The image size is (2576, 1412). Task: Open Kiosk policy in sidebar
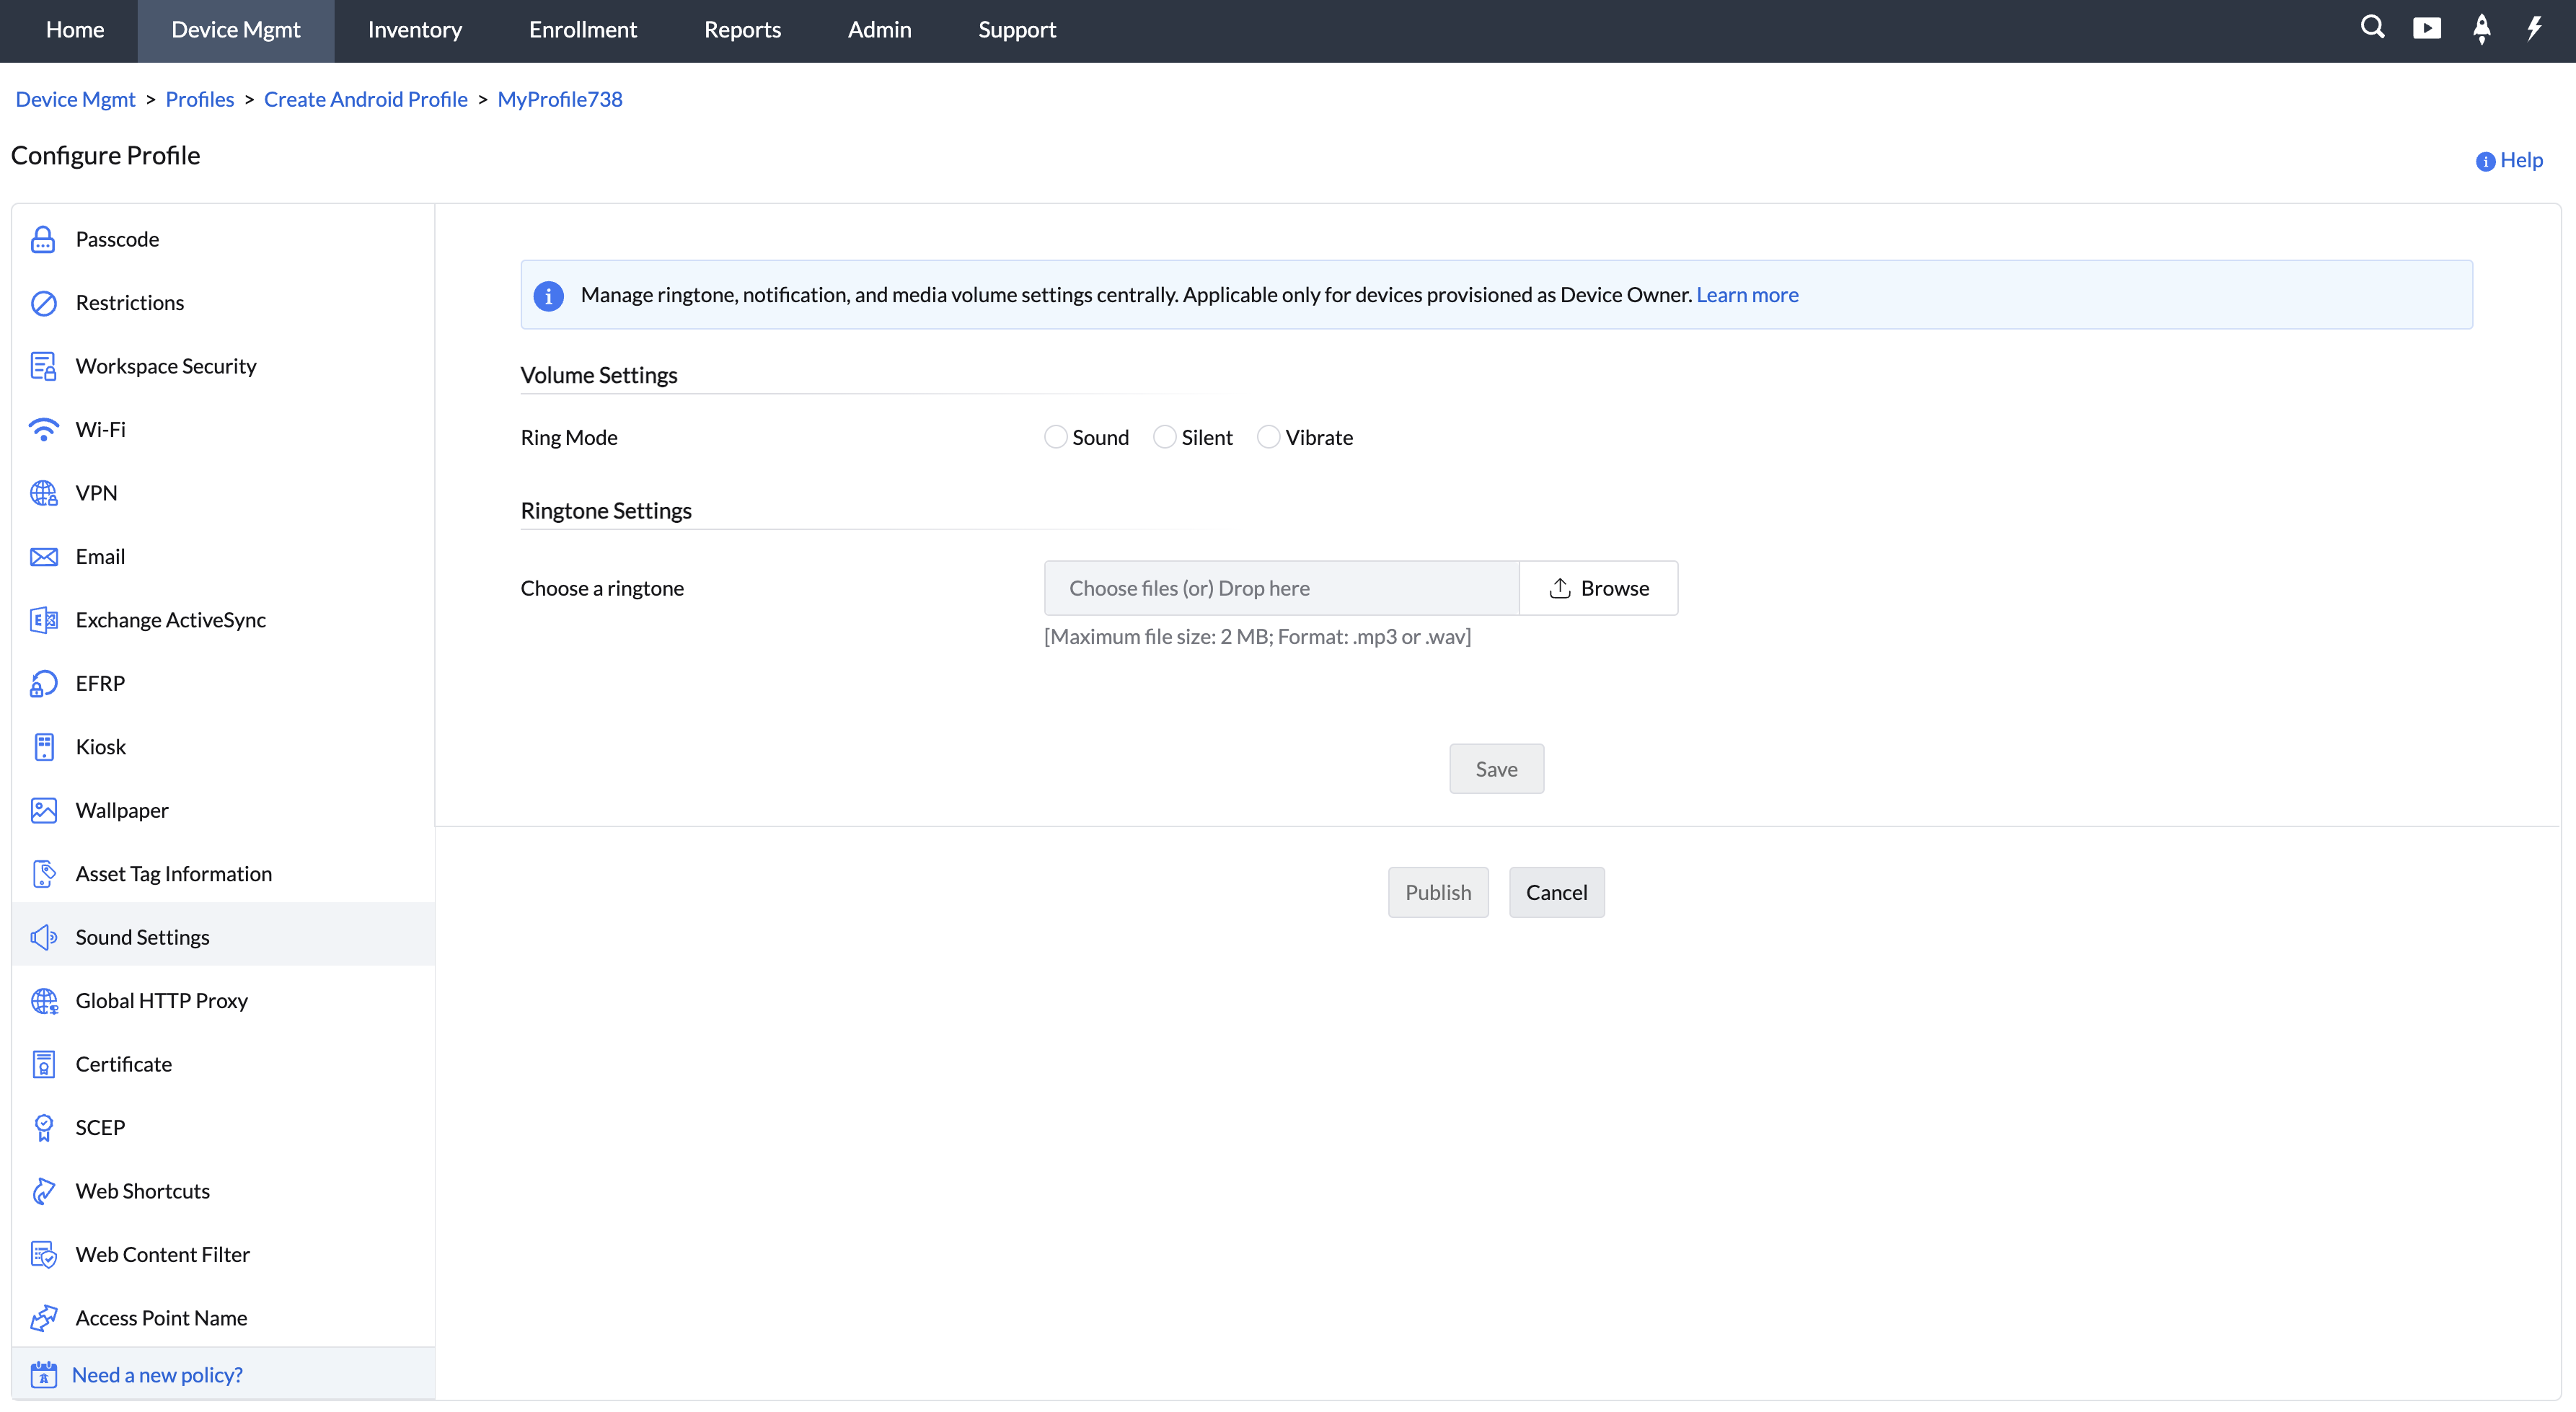(x=100, y=746)
